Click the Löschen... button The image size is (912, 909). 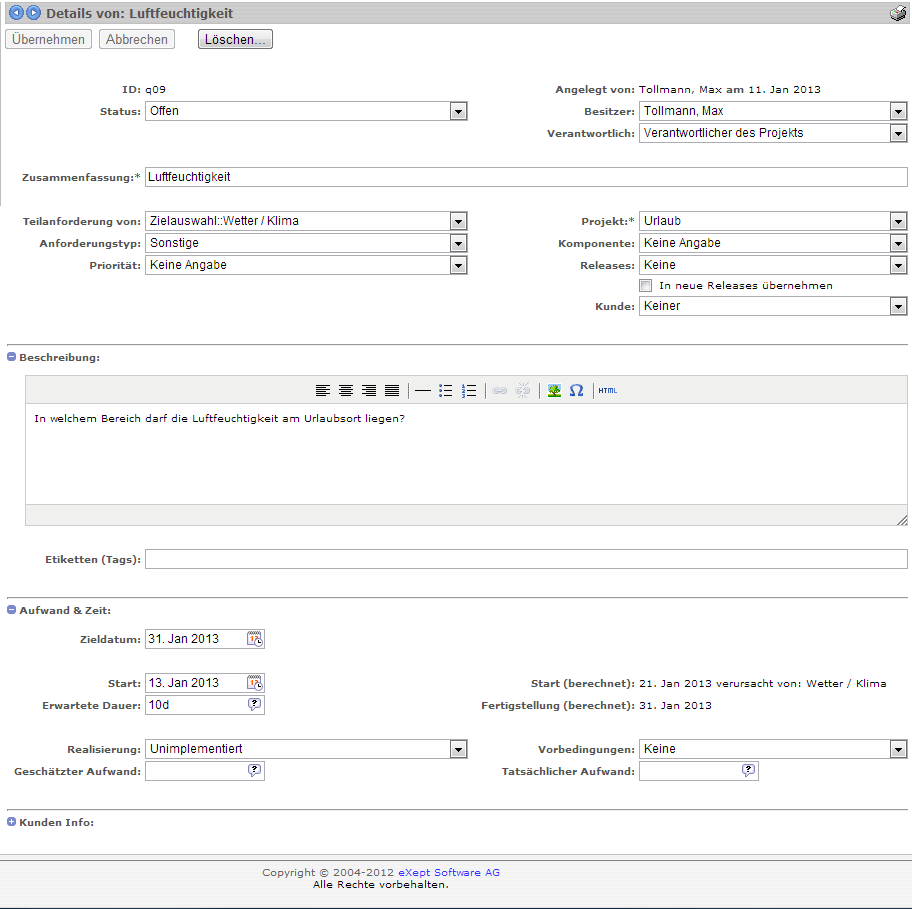[235, 39]
